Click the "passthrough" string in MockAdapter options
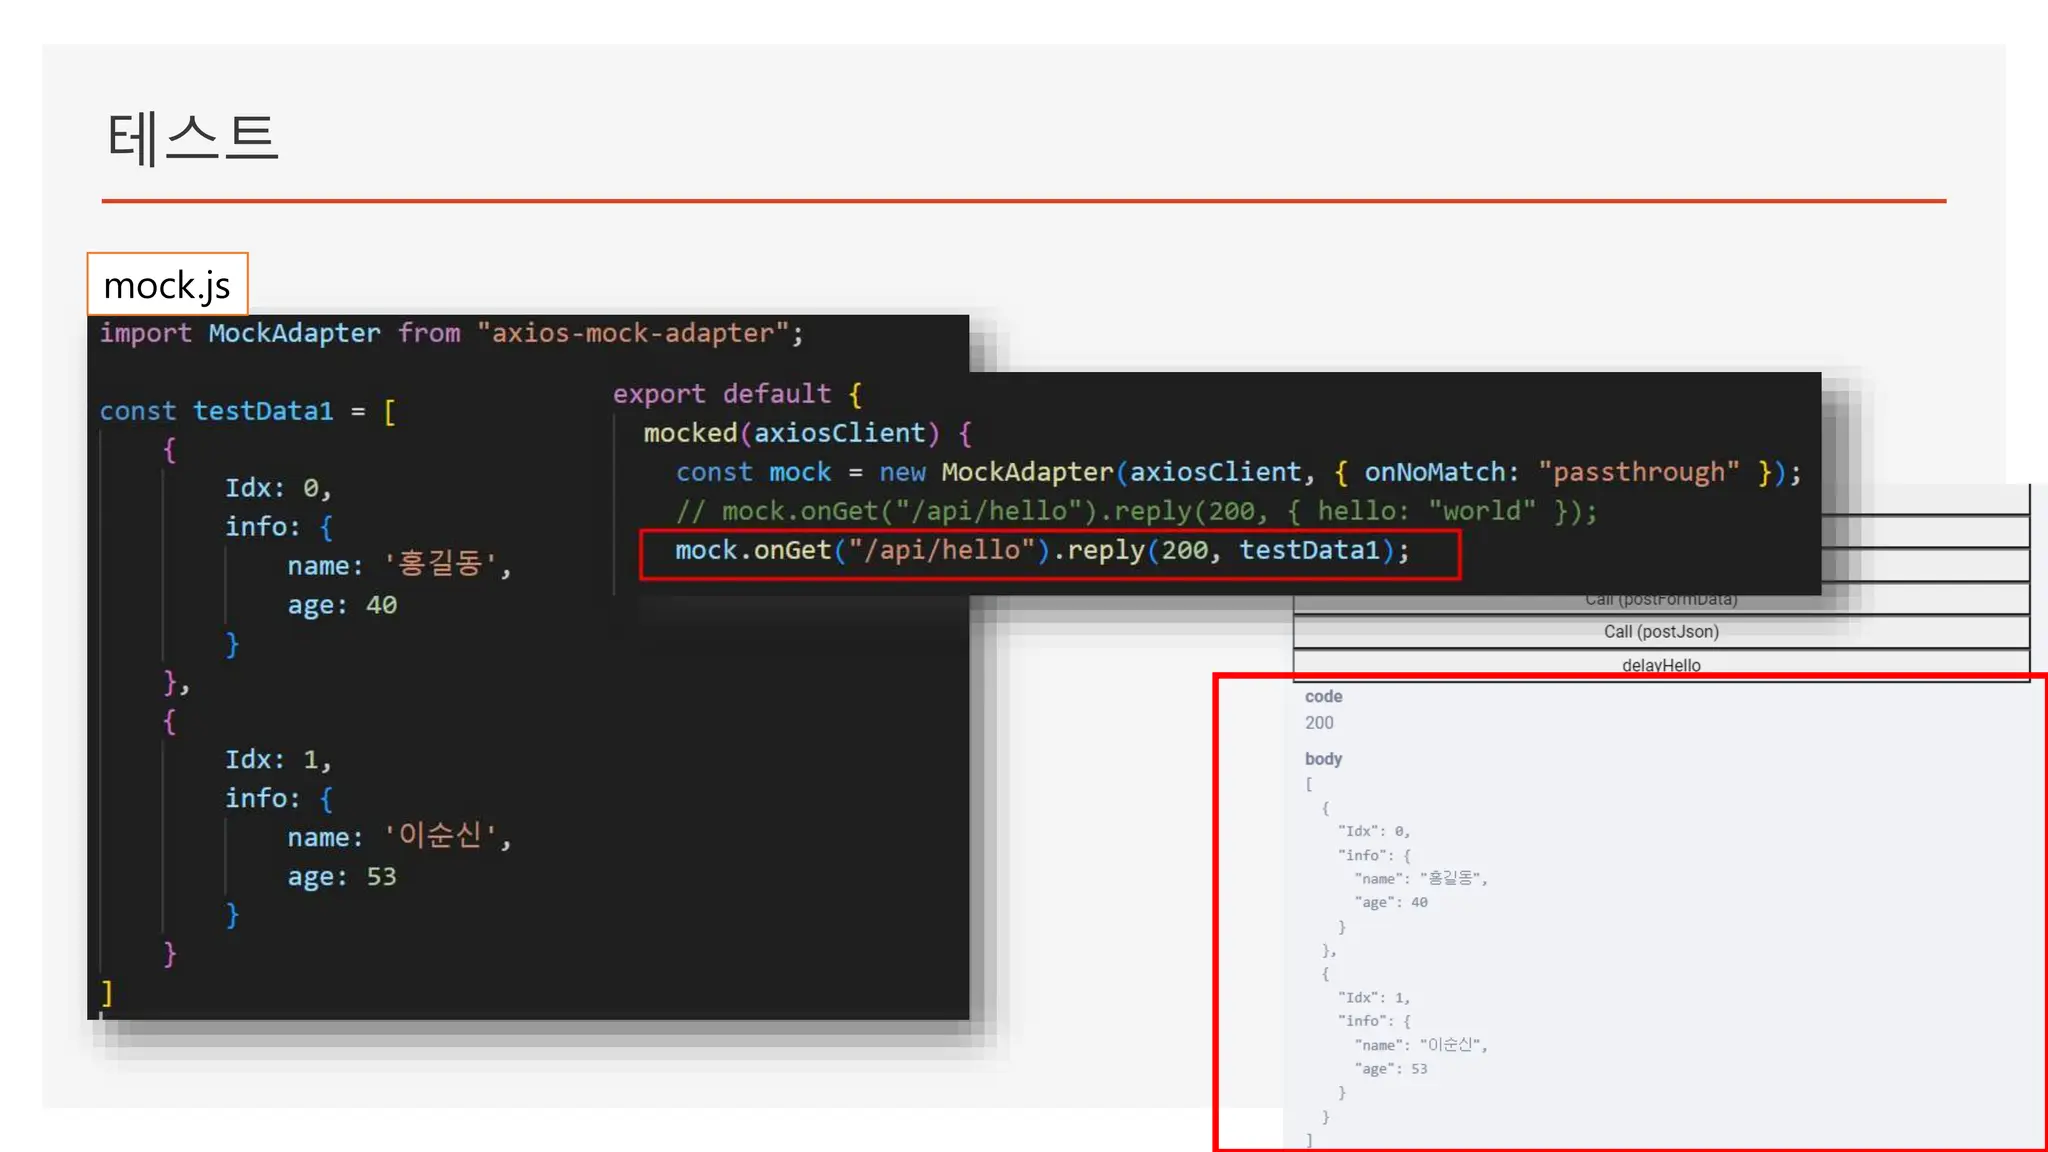 (x=1639, y=472)
